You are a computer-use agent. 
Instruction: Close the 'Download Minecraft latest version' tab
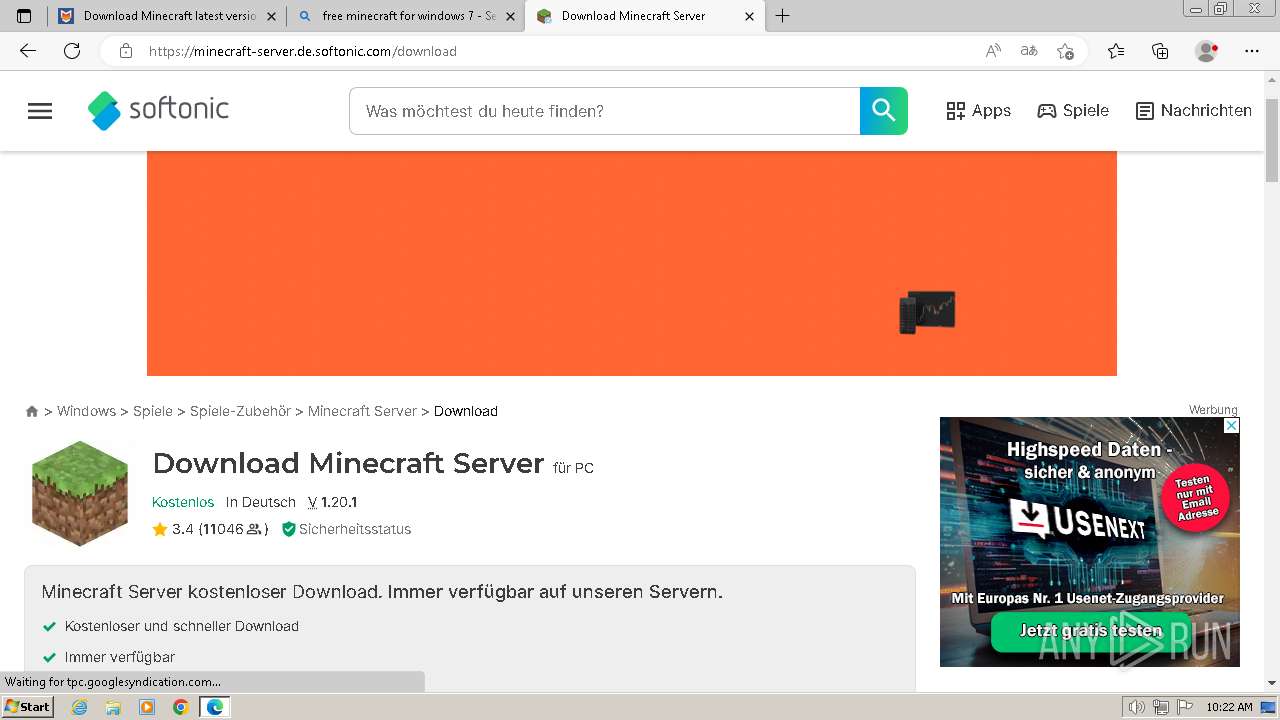point(271,16)
